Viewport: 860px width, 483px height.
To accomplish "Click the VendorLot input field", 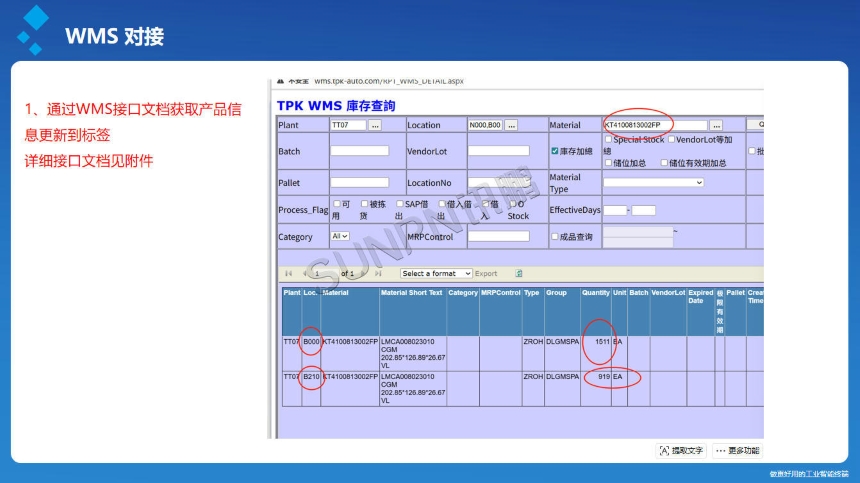I will click(x=499, y=151).
